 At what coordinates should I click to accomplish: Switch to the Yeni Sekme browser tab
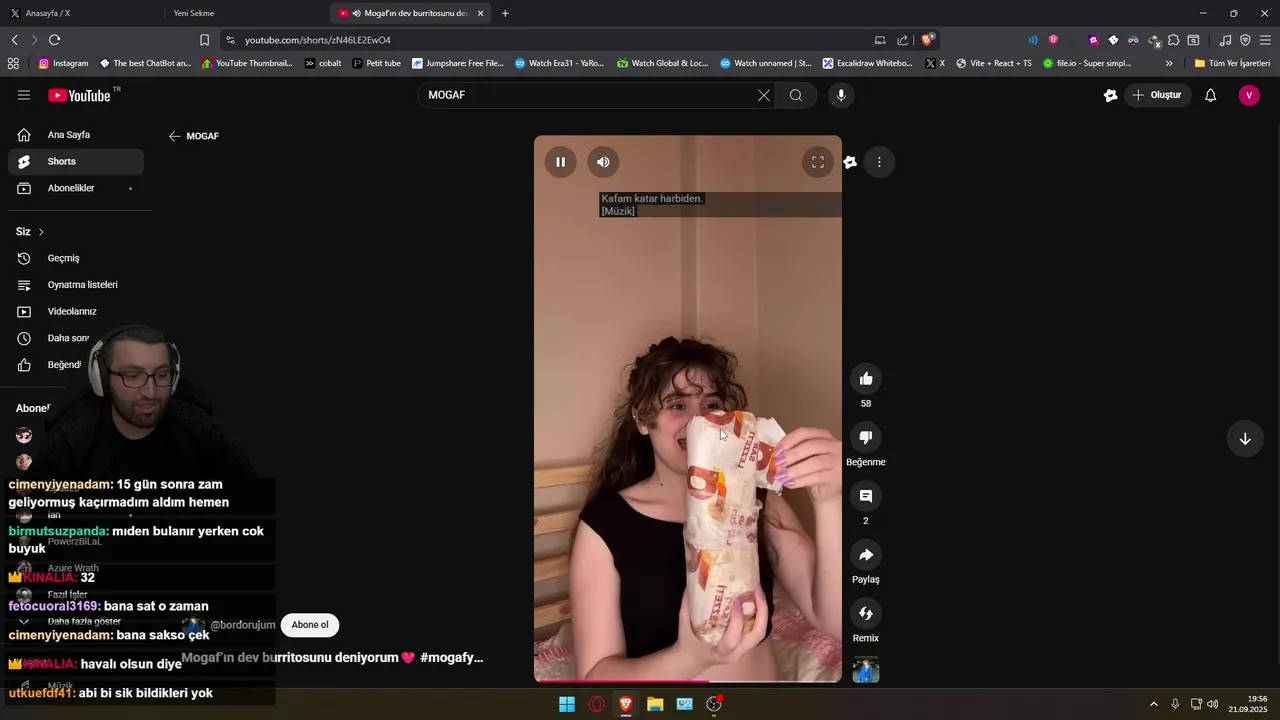245,13
